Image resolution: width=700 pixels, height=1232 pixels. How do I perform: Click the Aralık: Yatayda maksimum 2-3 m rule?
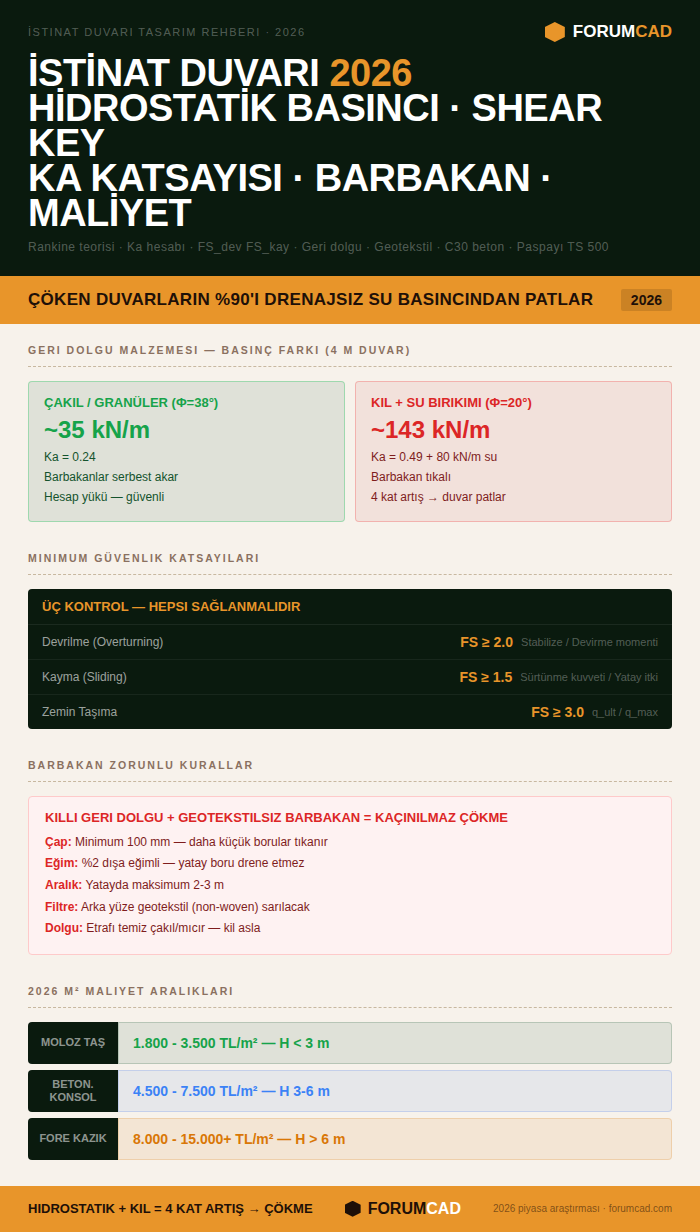(x=134, y=885)
